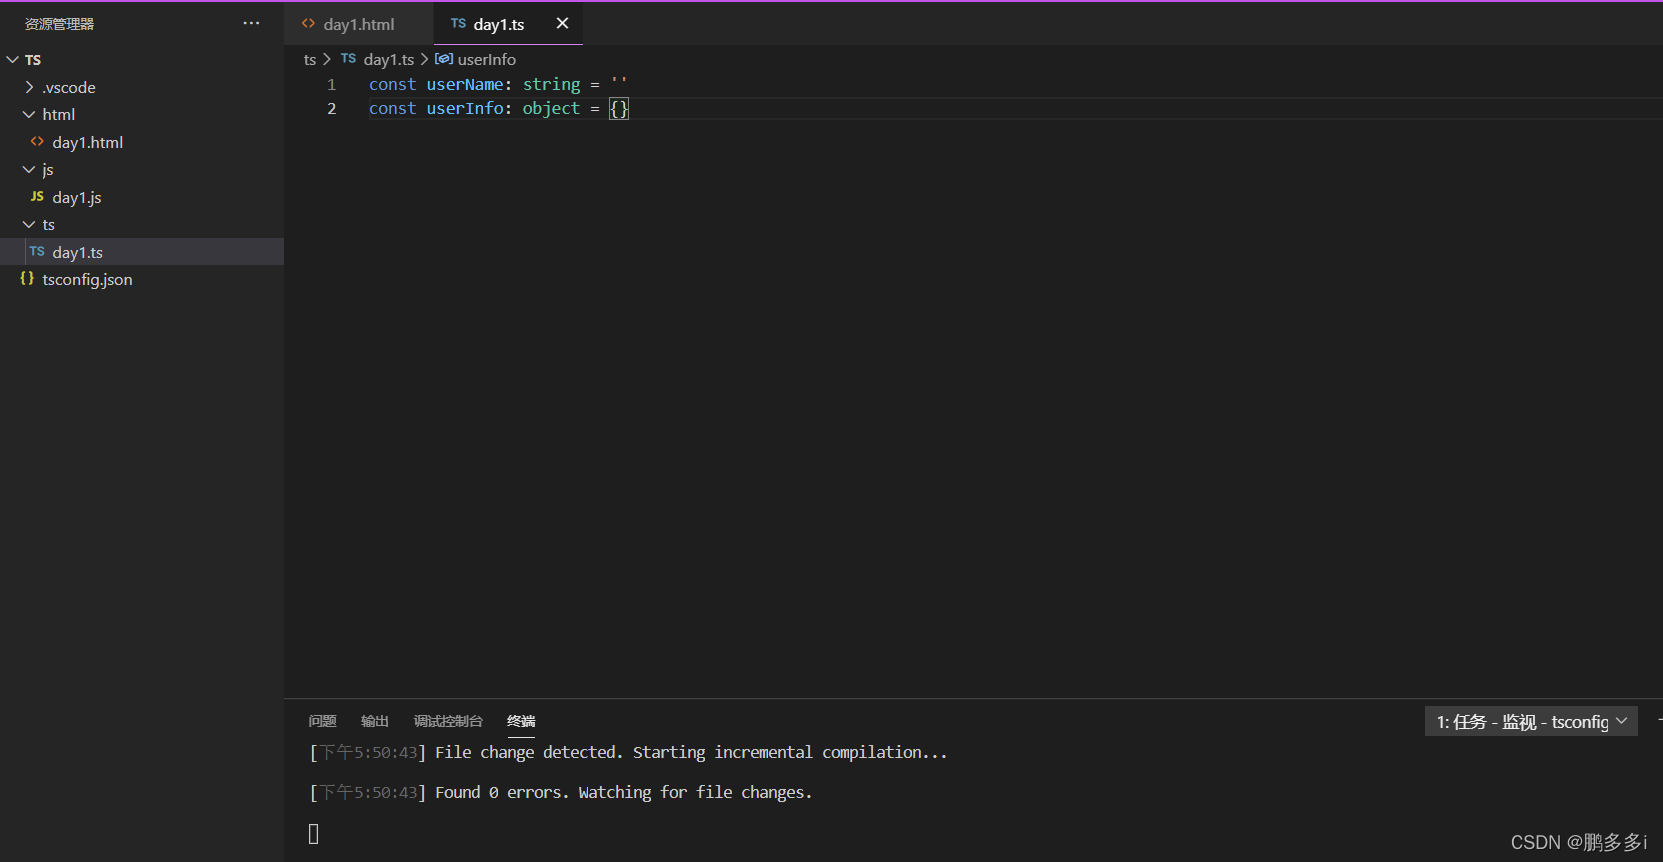
Task: Click the JSON braces icon beside tsconfig.json
Action: point(27,279)
